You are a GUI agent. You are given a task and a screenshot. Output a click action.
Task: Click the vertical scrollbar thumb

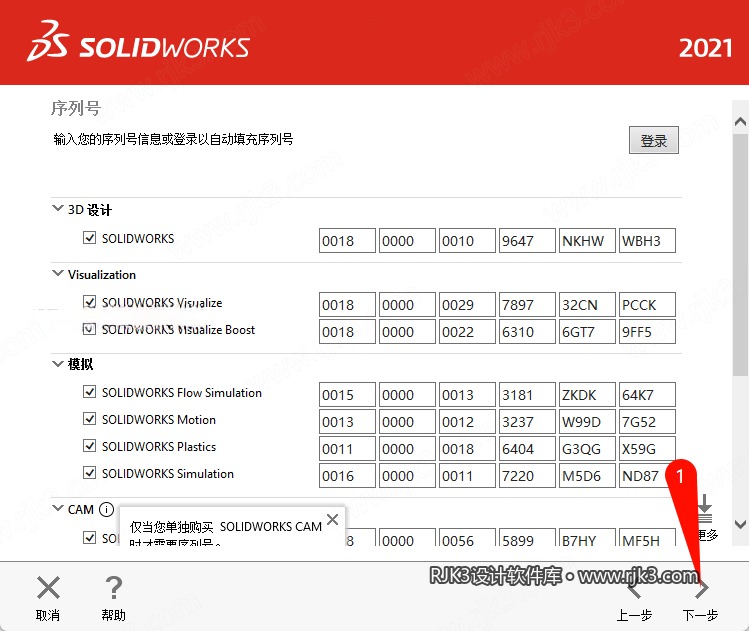click(740, 254)
